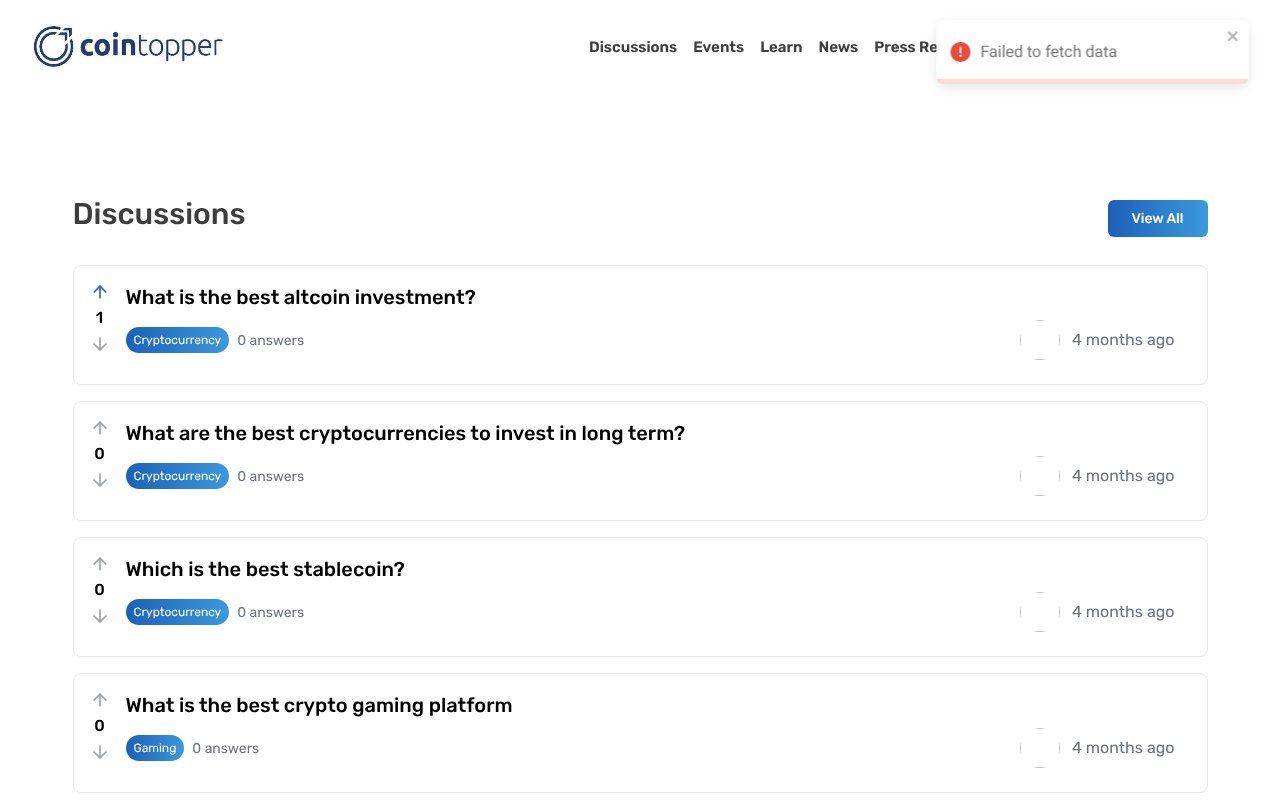
Task: Open the Discussions menu item
Action: pyautogui.click(x=632, y=47)
